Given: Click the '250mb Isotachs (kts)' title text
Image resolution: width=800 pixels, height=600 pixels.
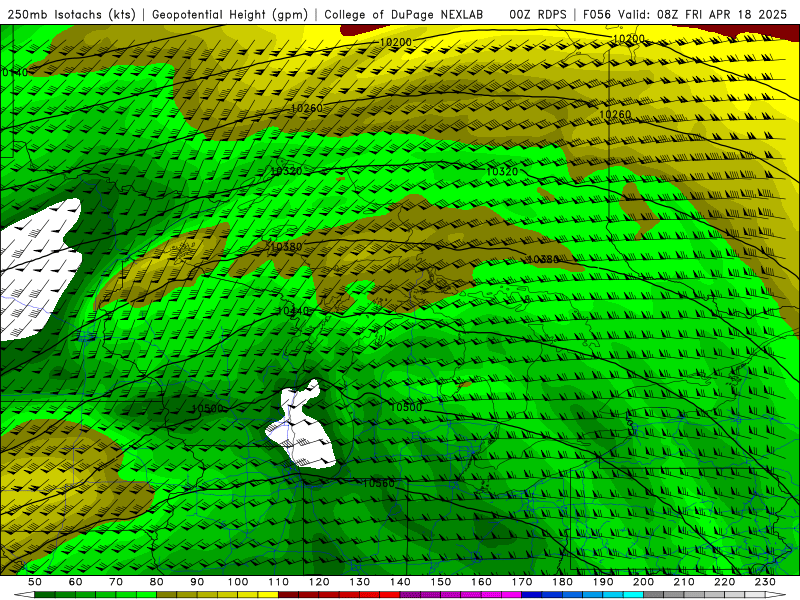Looking at the screenshot, I should point(71,15).
